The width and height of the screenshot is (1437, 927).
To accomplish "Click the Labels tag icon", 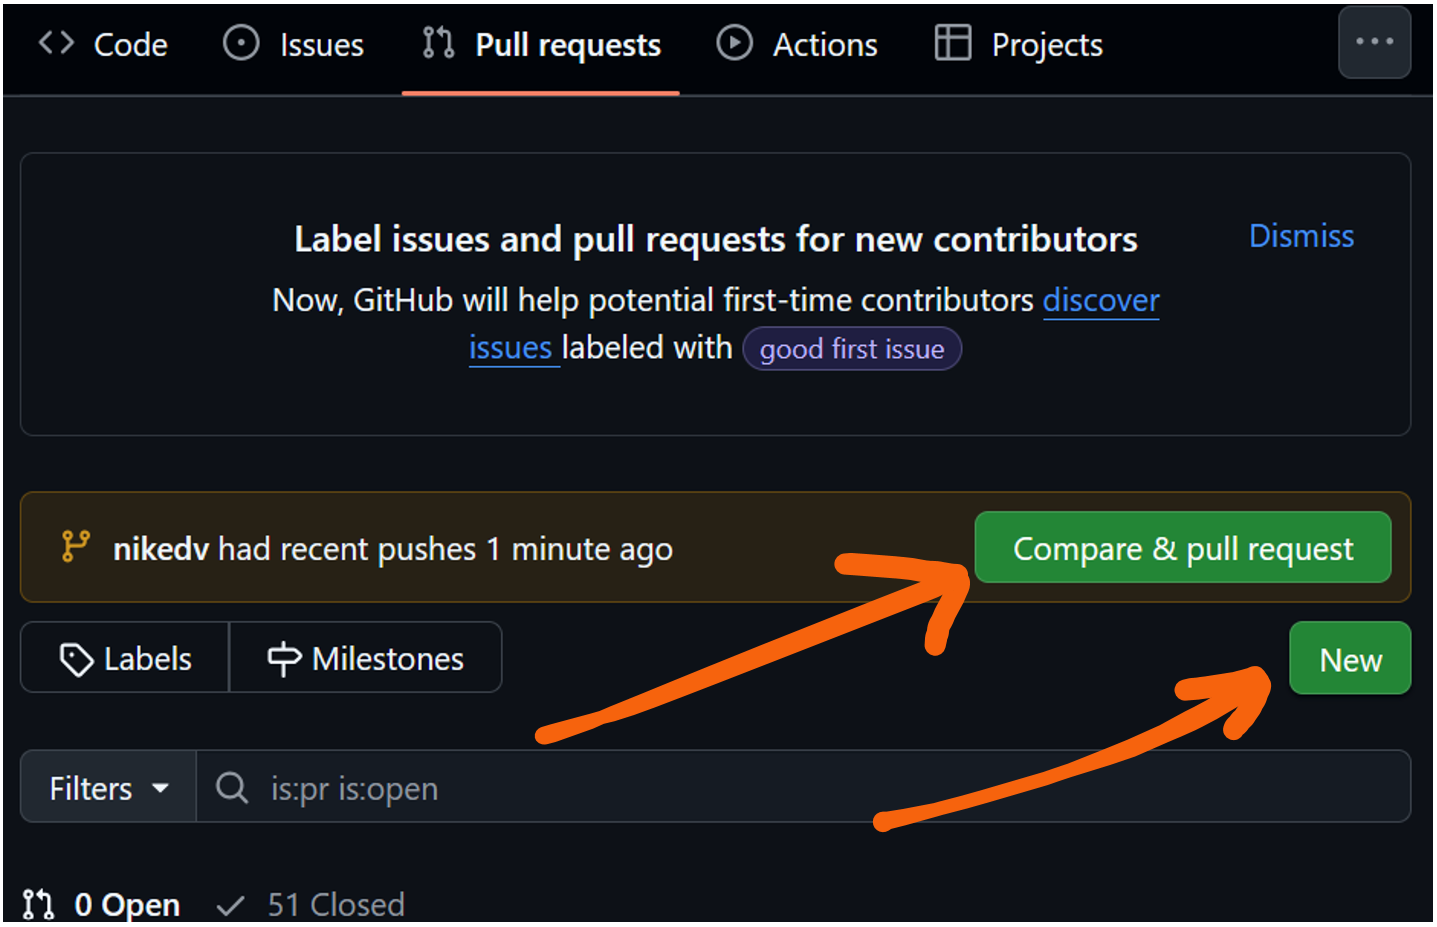I will click(76, 659).
